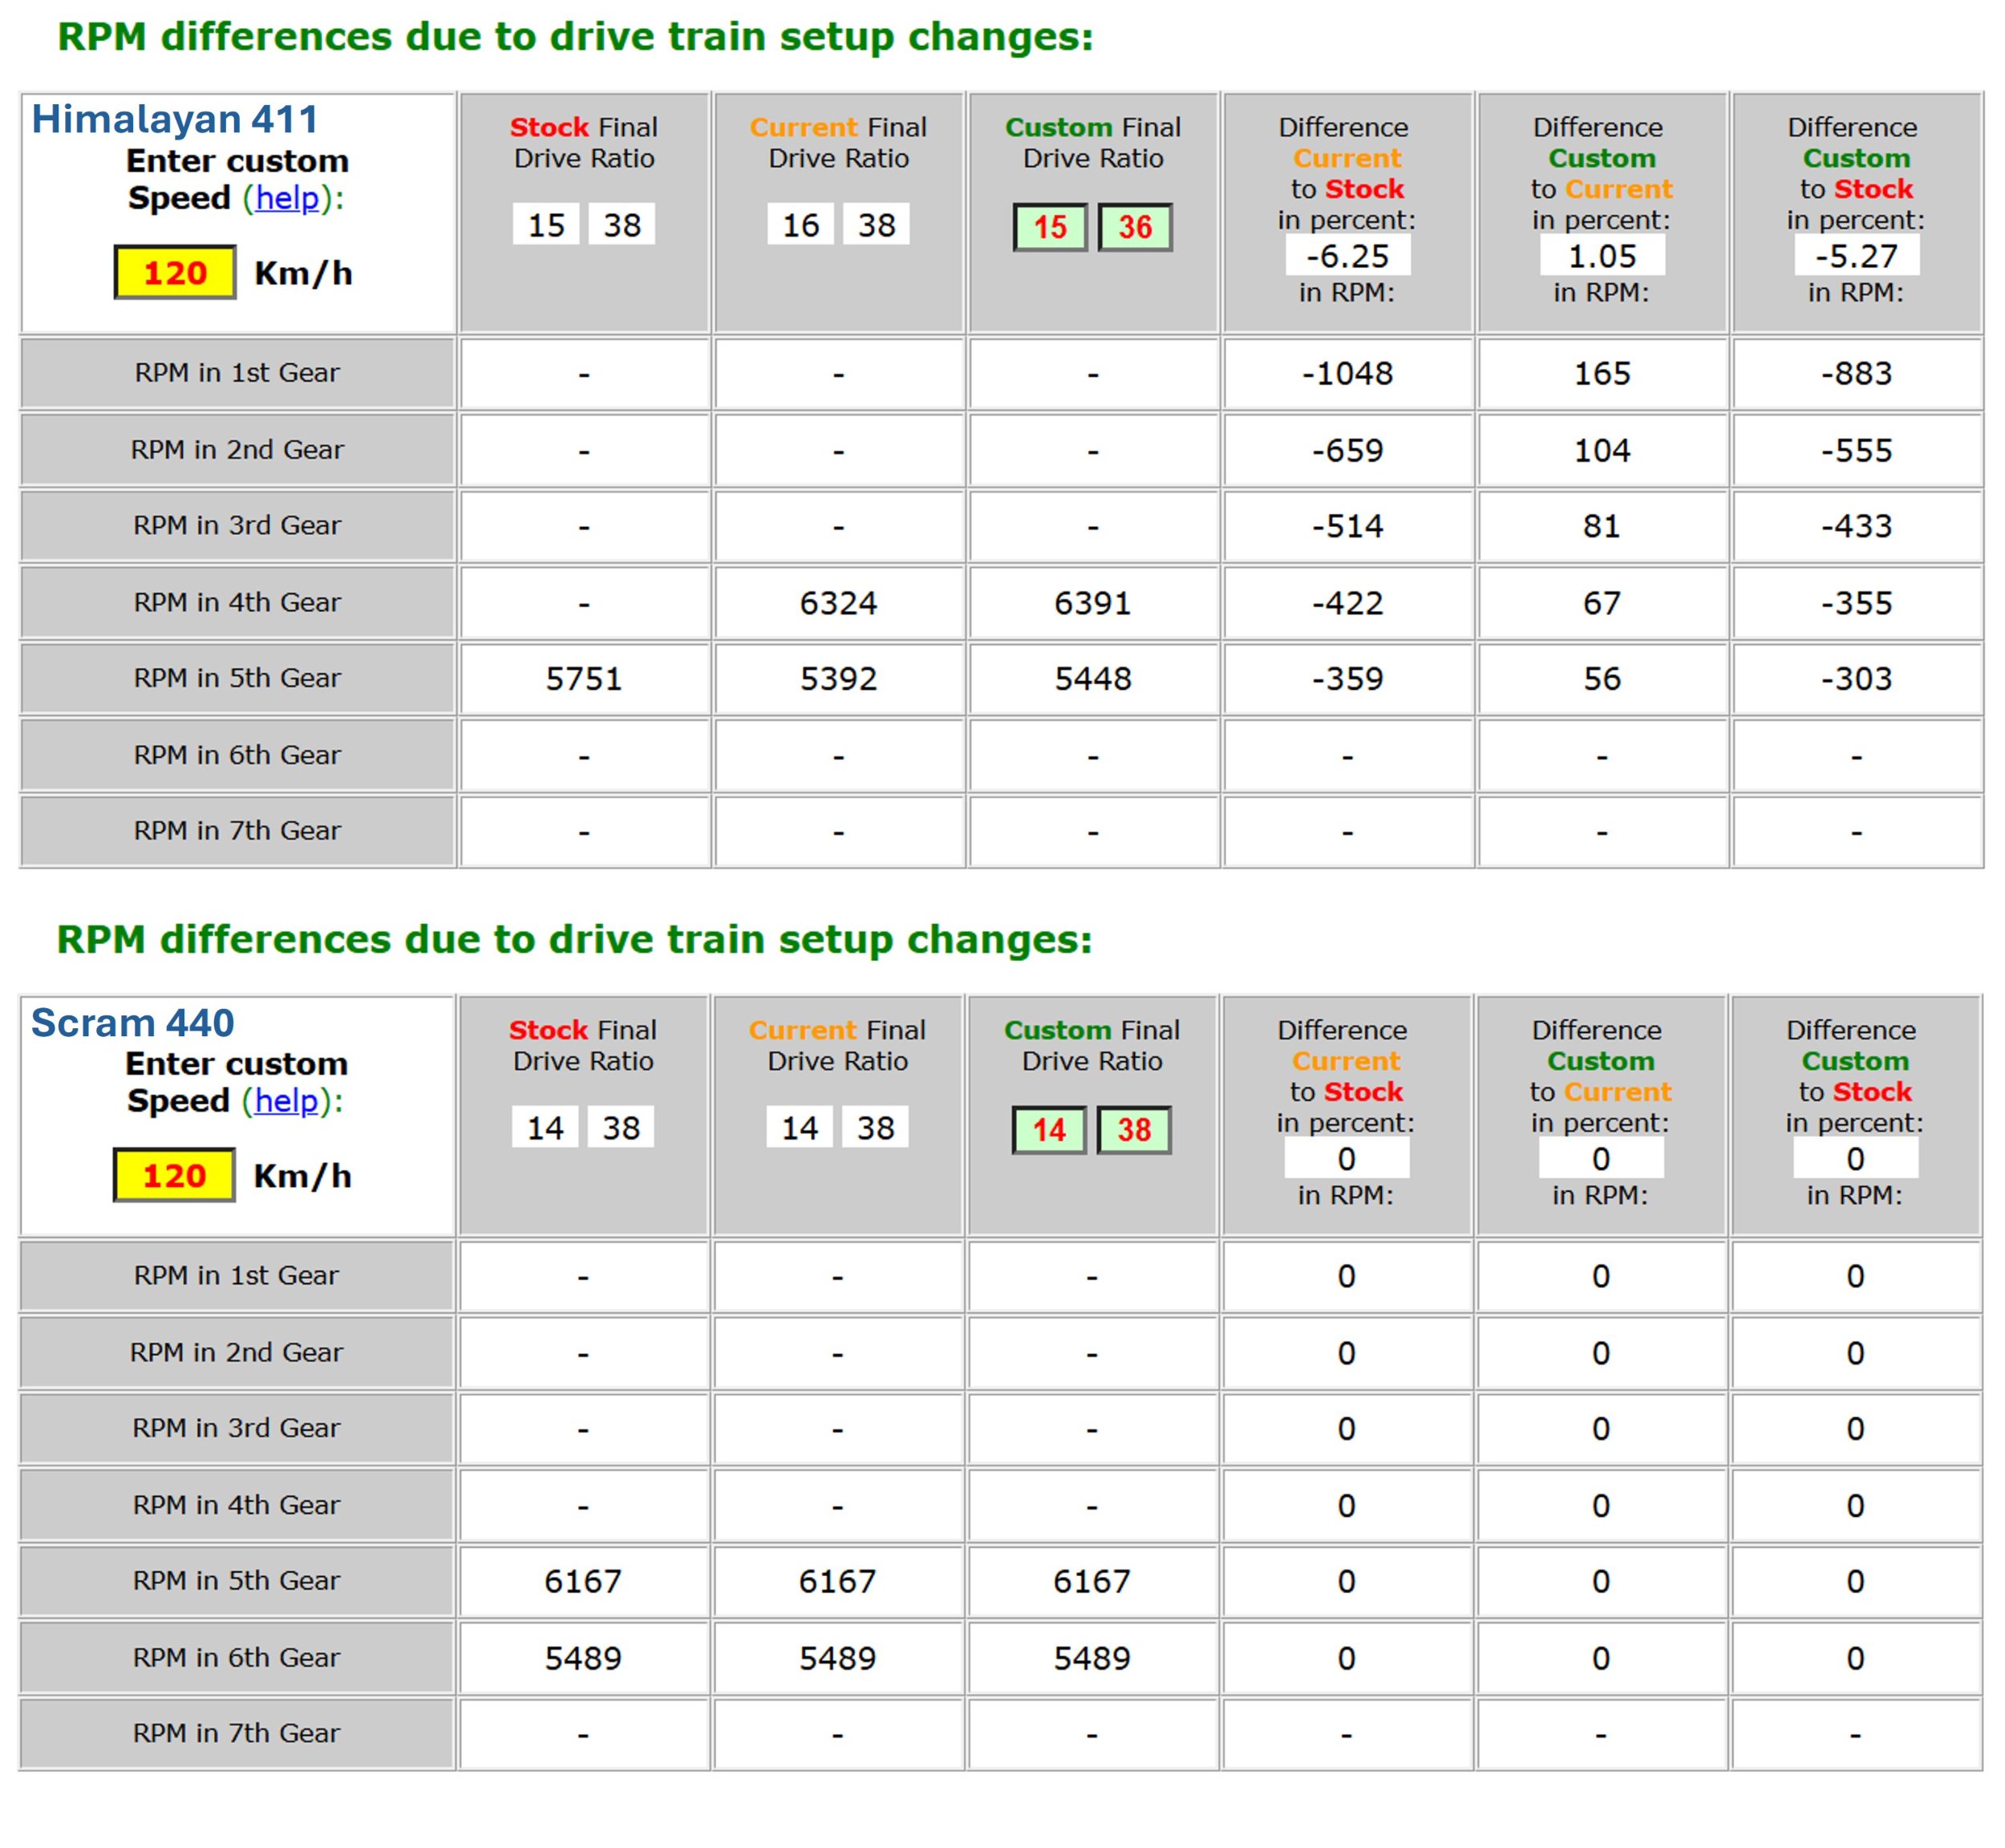The height and width of the screenshot is (1848, 2005).
Task: Click the Scram 440 title text
Action: (x=132, y=1023)
